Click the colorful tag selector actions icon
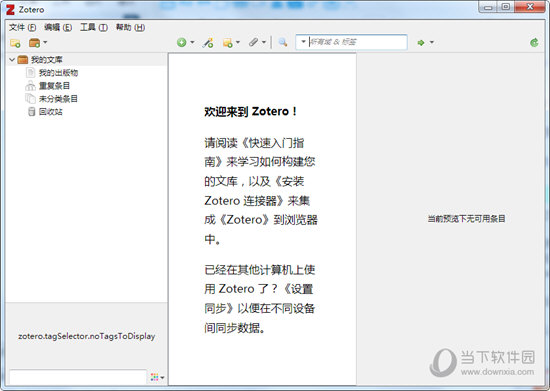 coord(154,377)
